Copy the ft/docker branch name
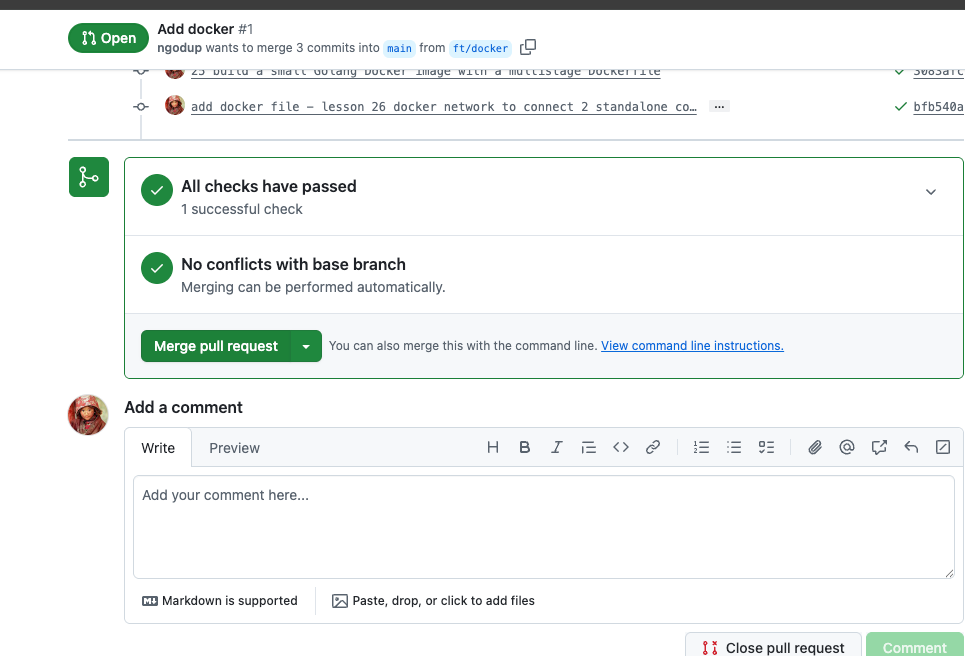 tap(528, 47)
